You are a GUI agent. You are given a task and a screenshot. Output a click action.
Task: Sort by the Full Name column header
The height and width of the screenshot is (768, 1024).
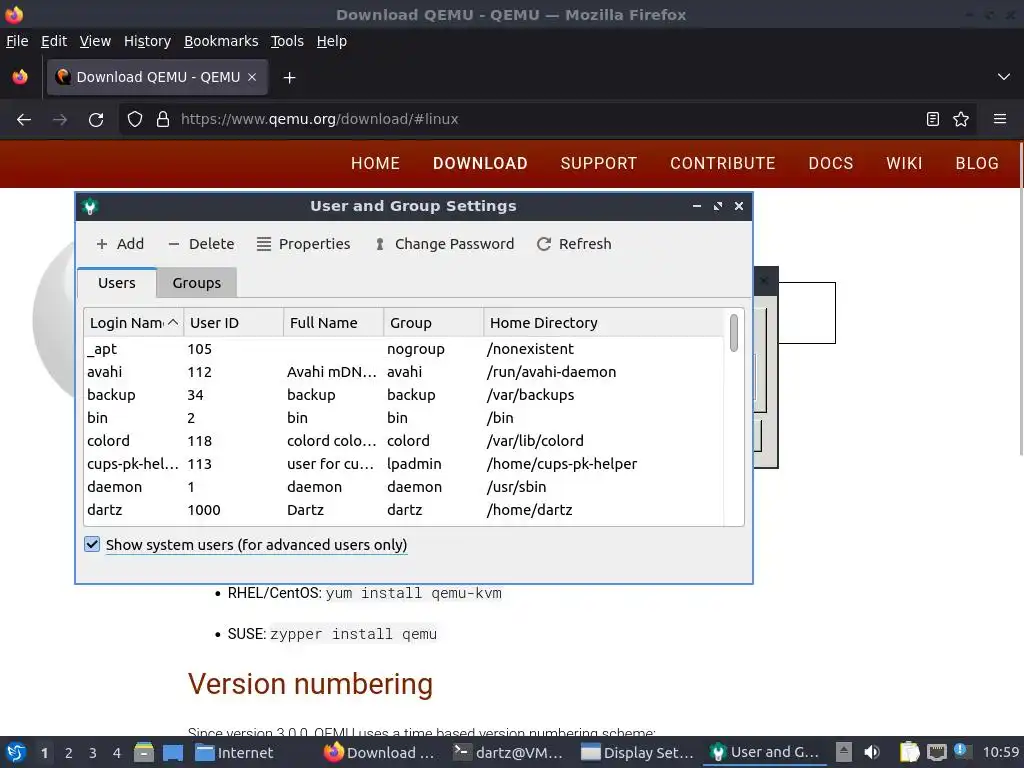tap(333, 323)
